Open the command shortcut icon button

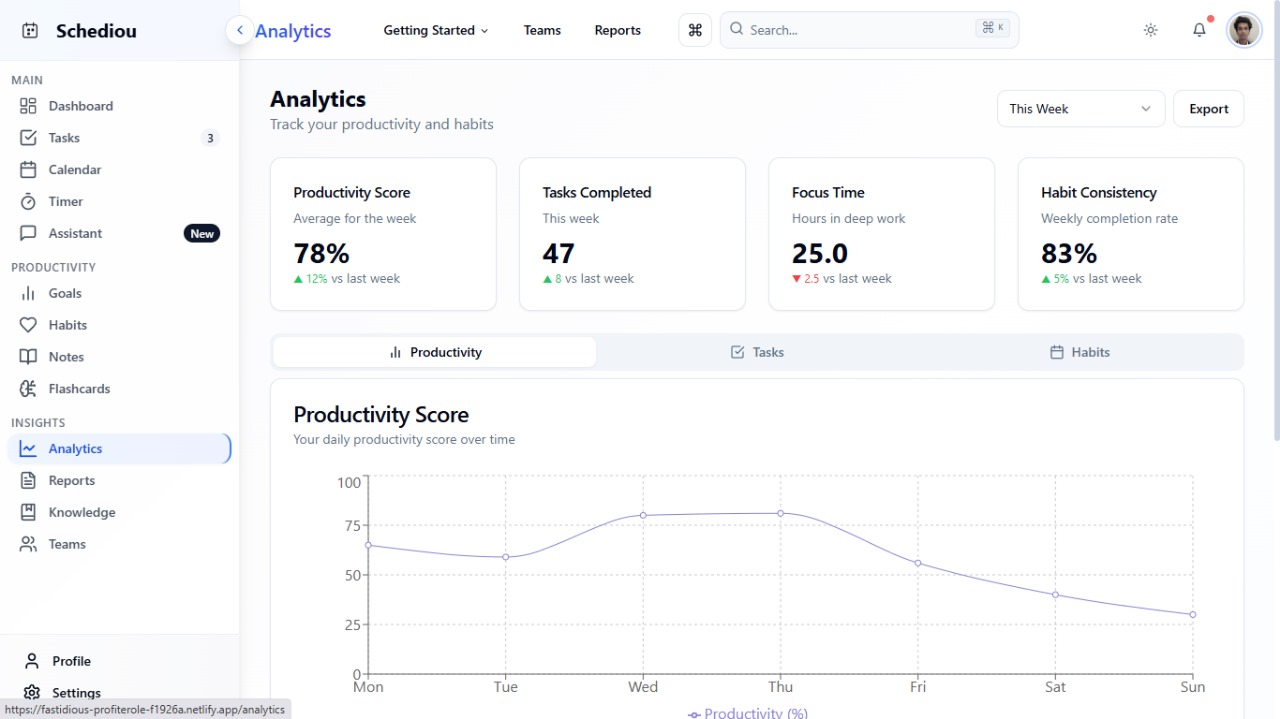695,30
